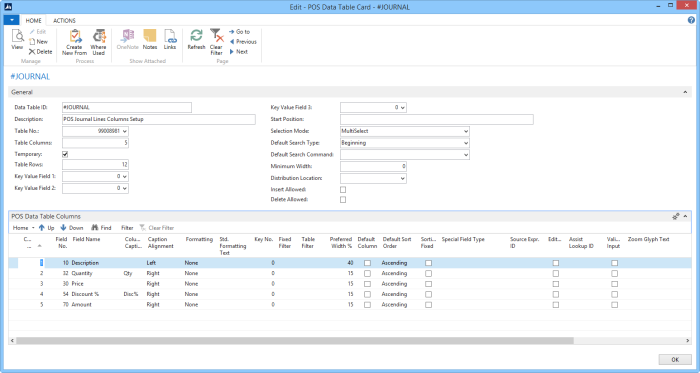Click the View icon in the Manage group
The height and width of the screenshot is (373, 700).
17,36
